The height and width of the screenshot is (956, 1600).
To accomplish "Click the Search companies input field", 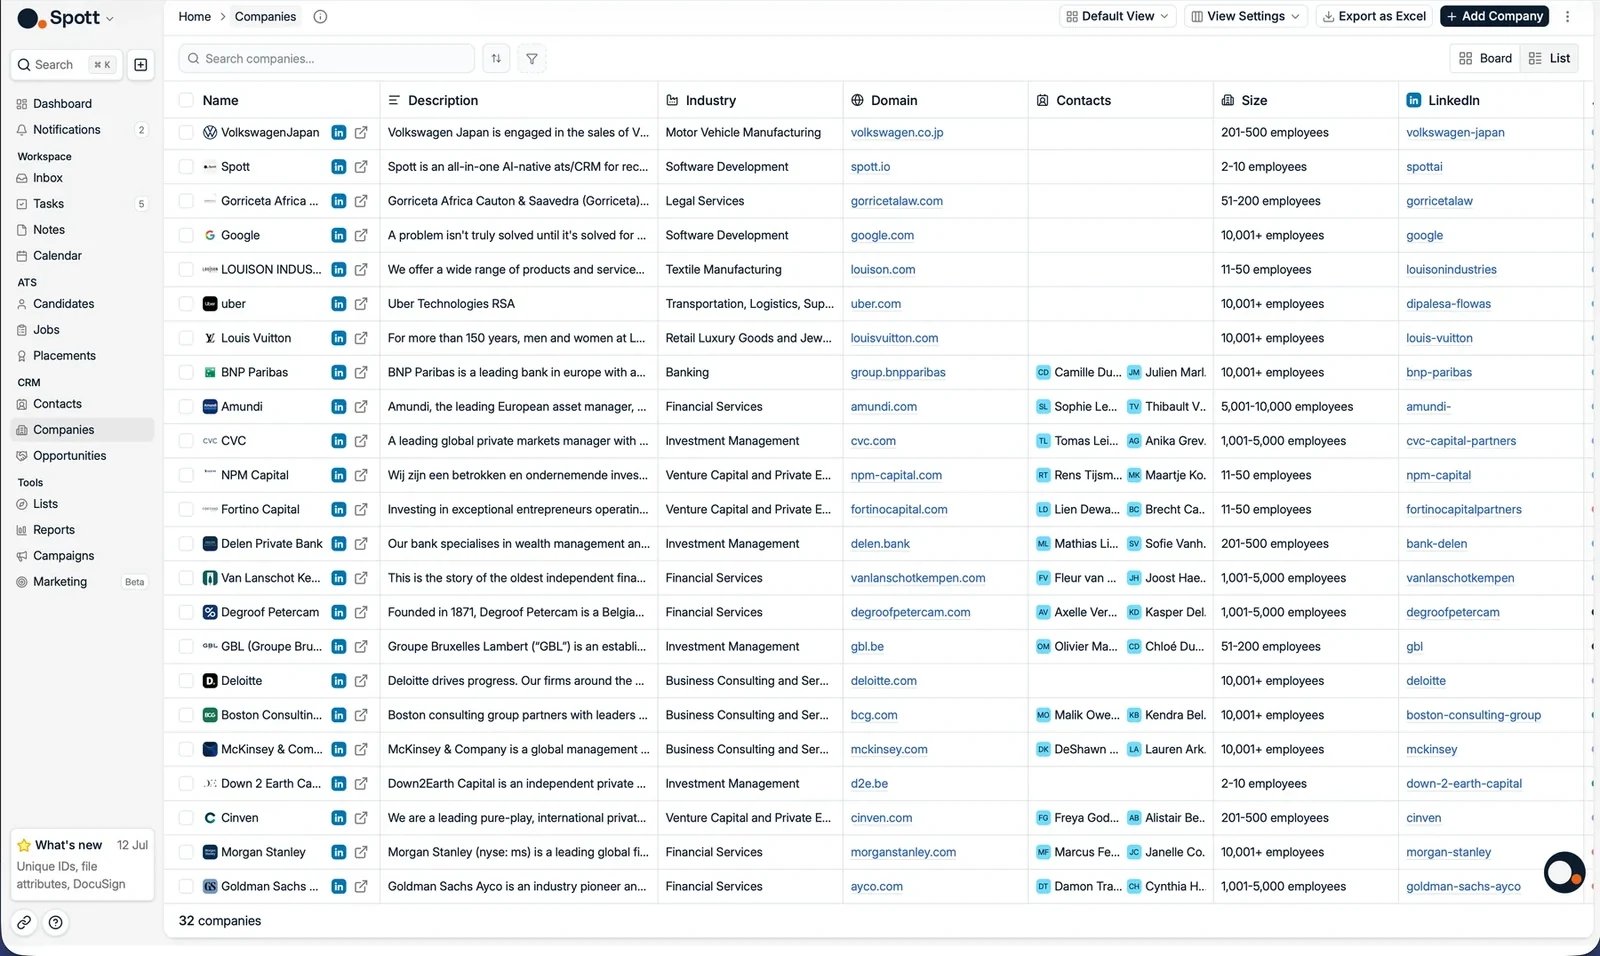I will coord(326,59).
